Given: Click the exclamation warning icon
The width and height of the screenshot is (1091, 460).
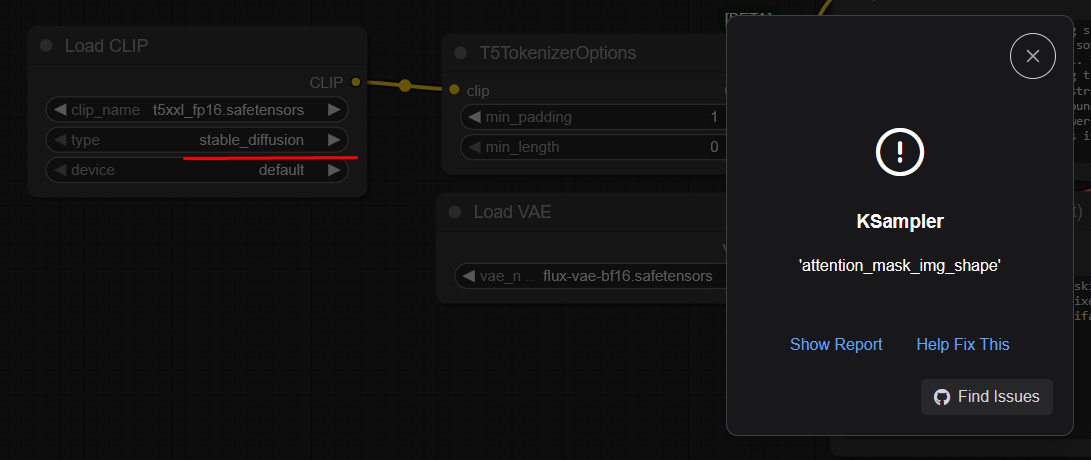Looking at the screenshot, I should tap(900, 152).
